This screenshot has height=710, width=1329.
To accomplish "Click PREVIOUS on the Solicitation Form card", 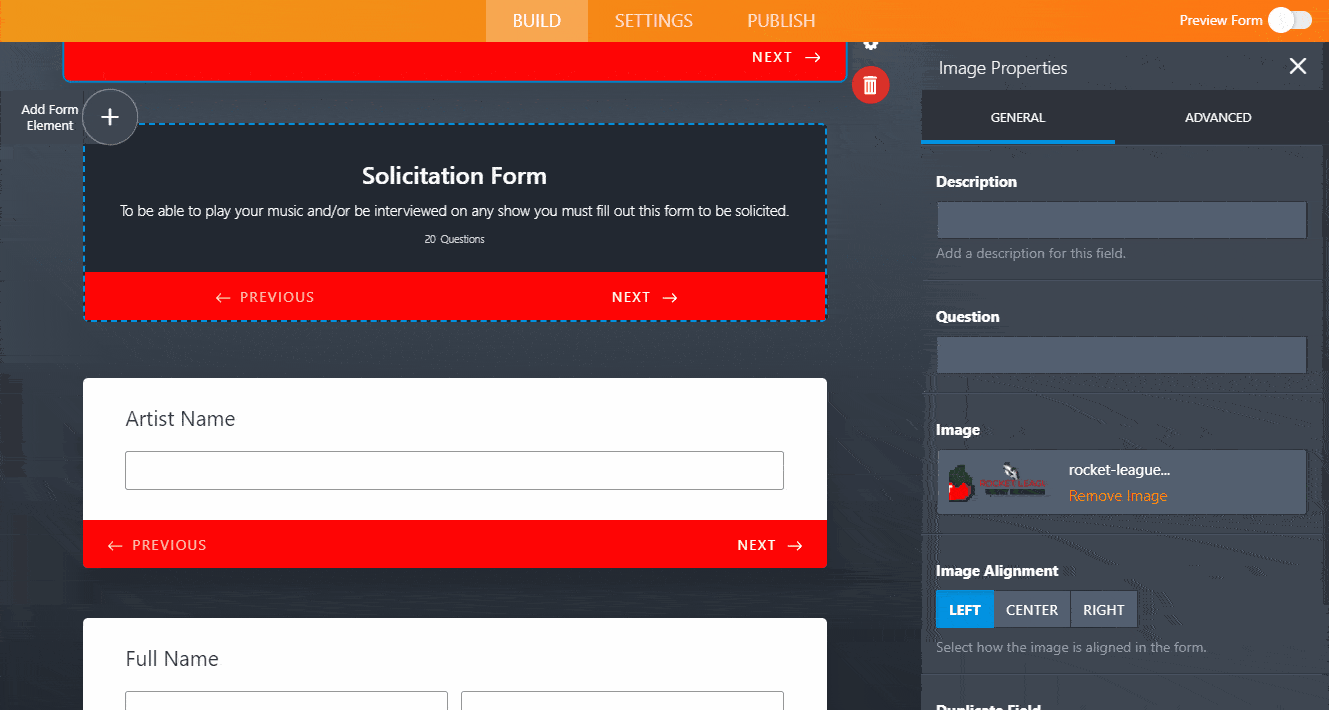I will point(265,297).
